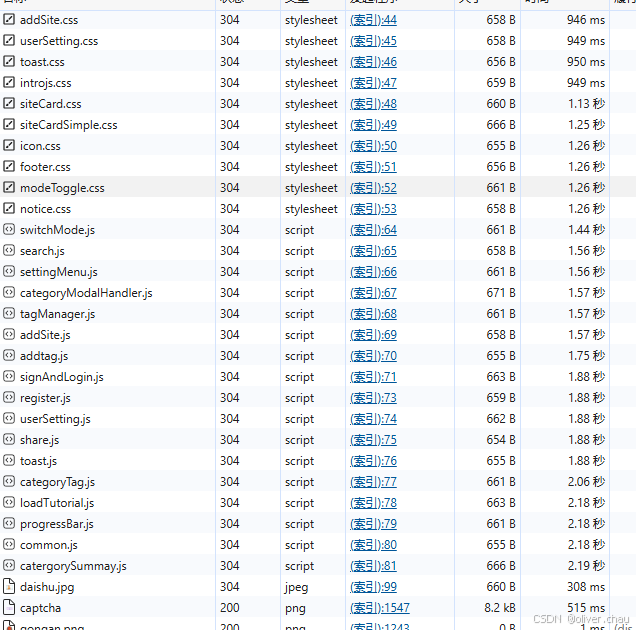Click the 515 ms time cell

(x=586, y=608)
